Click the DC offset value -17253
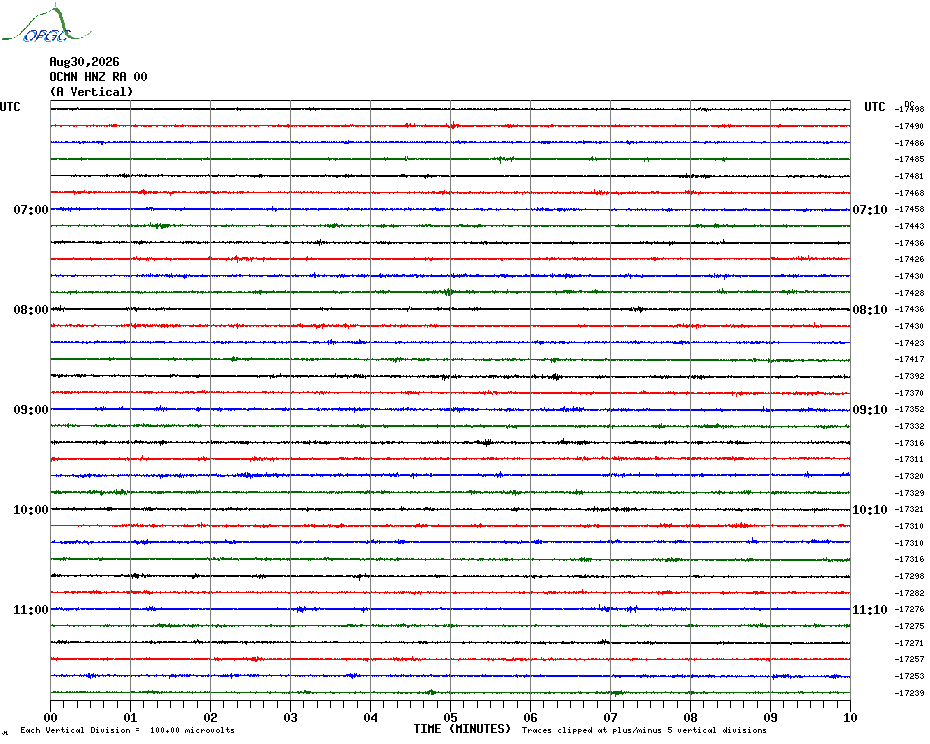Image resolution: width=930 pixels, height=744 pixels. (x=909, y=676)
